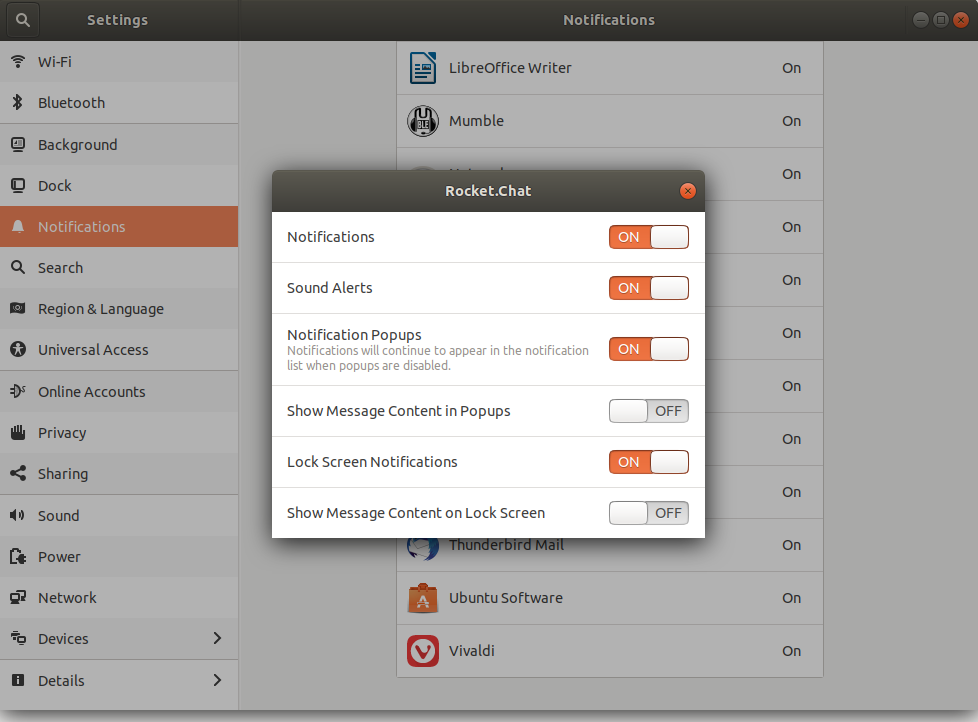Open Ubuntu Software notification settings row
Screen dimensions: 978x722
click(x=610, y=598)
